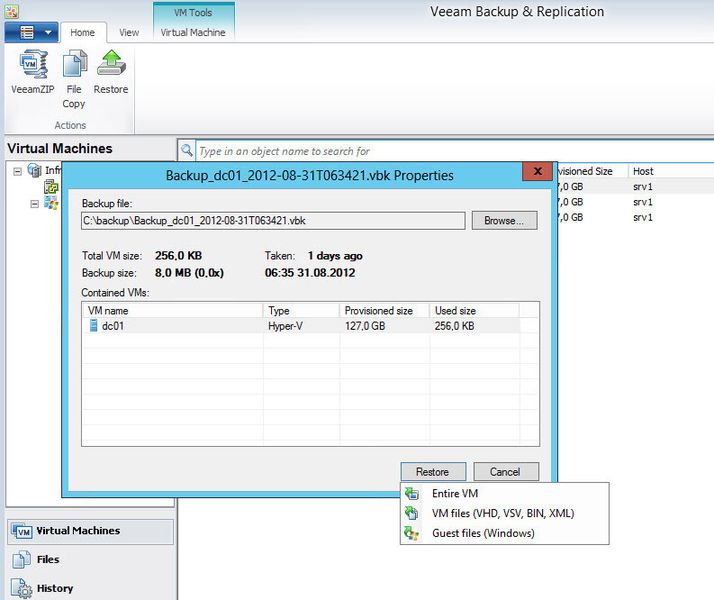Open the Virtual Machines navigation pane
Image resolution: width=714 pixels, height=600 pixels.
point(90,531)
